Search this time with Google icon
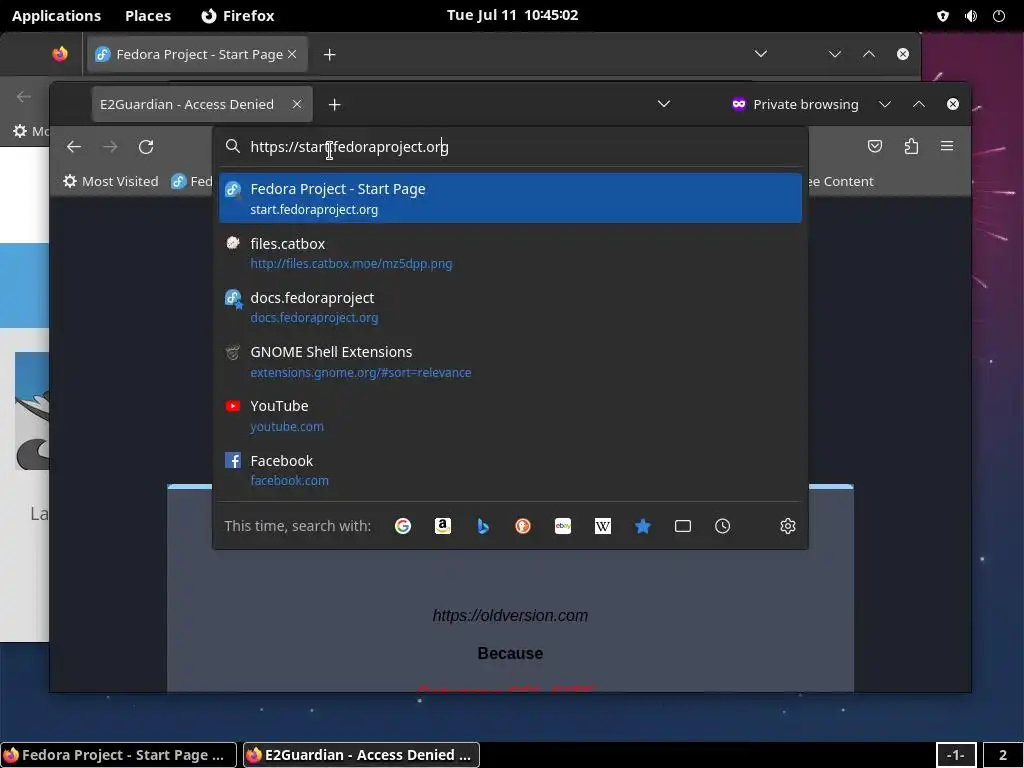Screen dimensions: 1024x768 point(403,526)
